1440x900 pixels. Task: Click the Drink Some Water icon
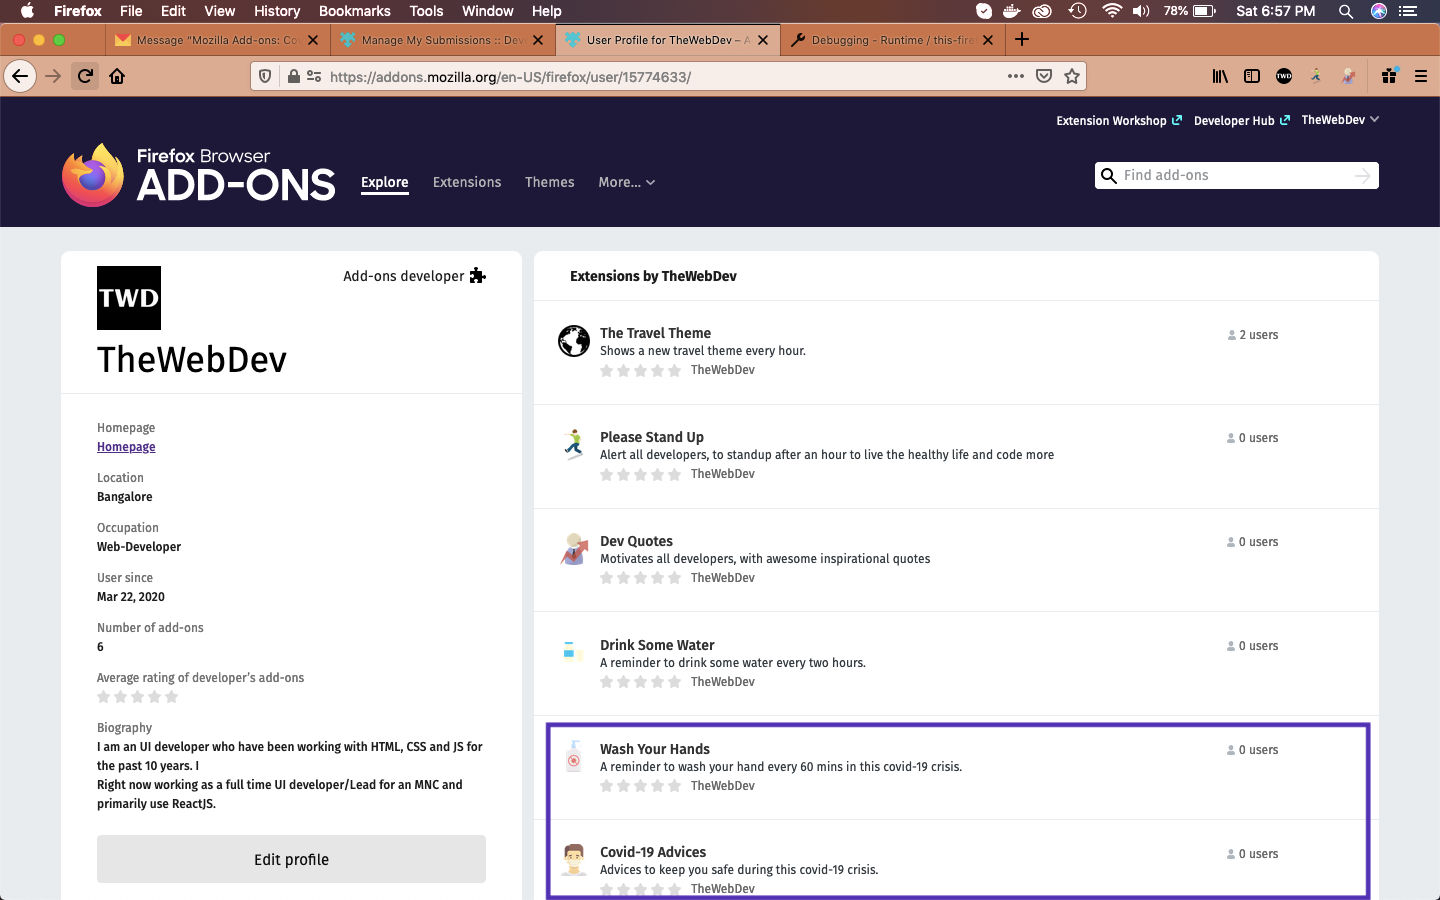pos(574,652)
